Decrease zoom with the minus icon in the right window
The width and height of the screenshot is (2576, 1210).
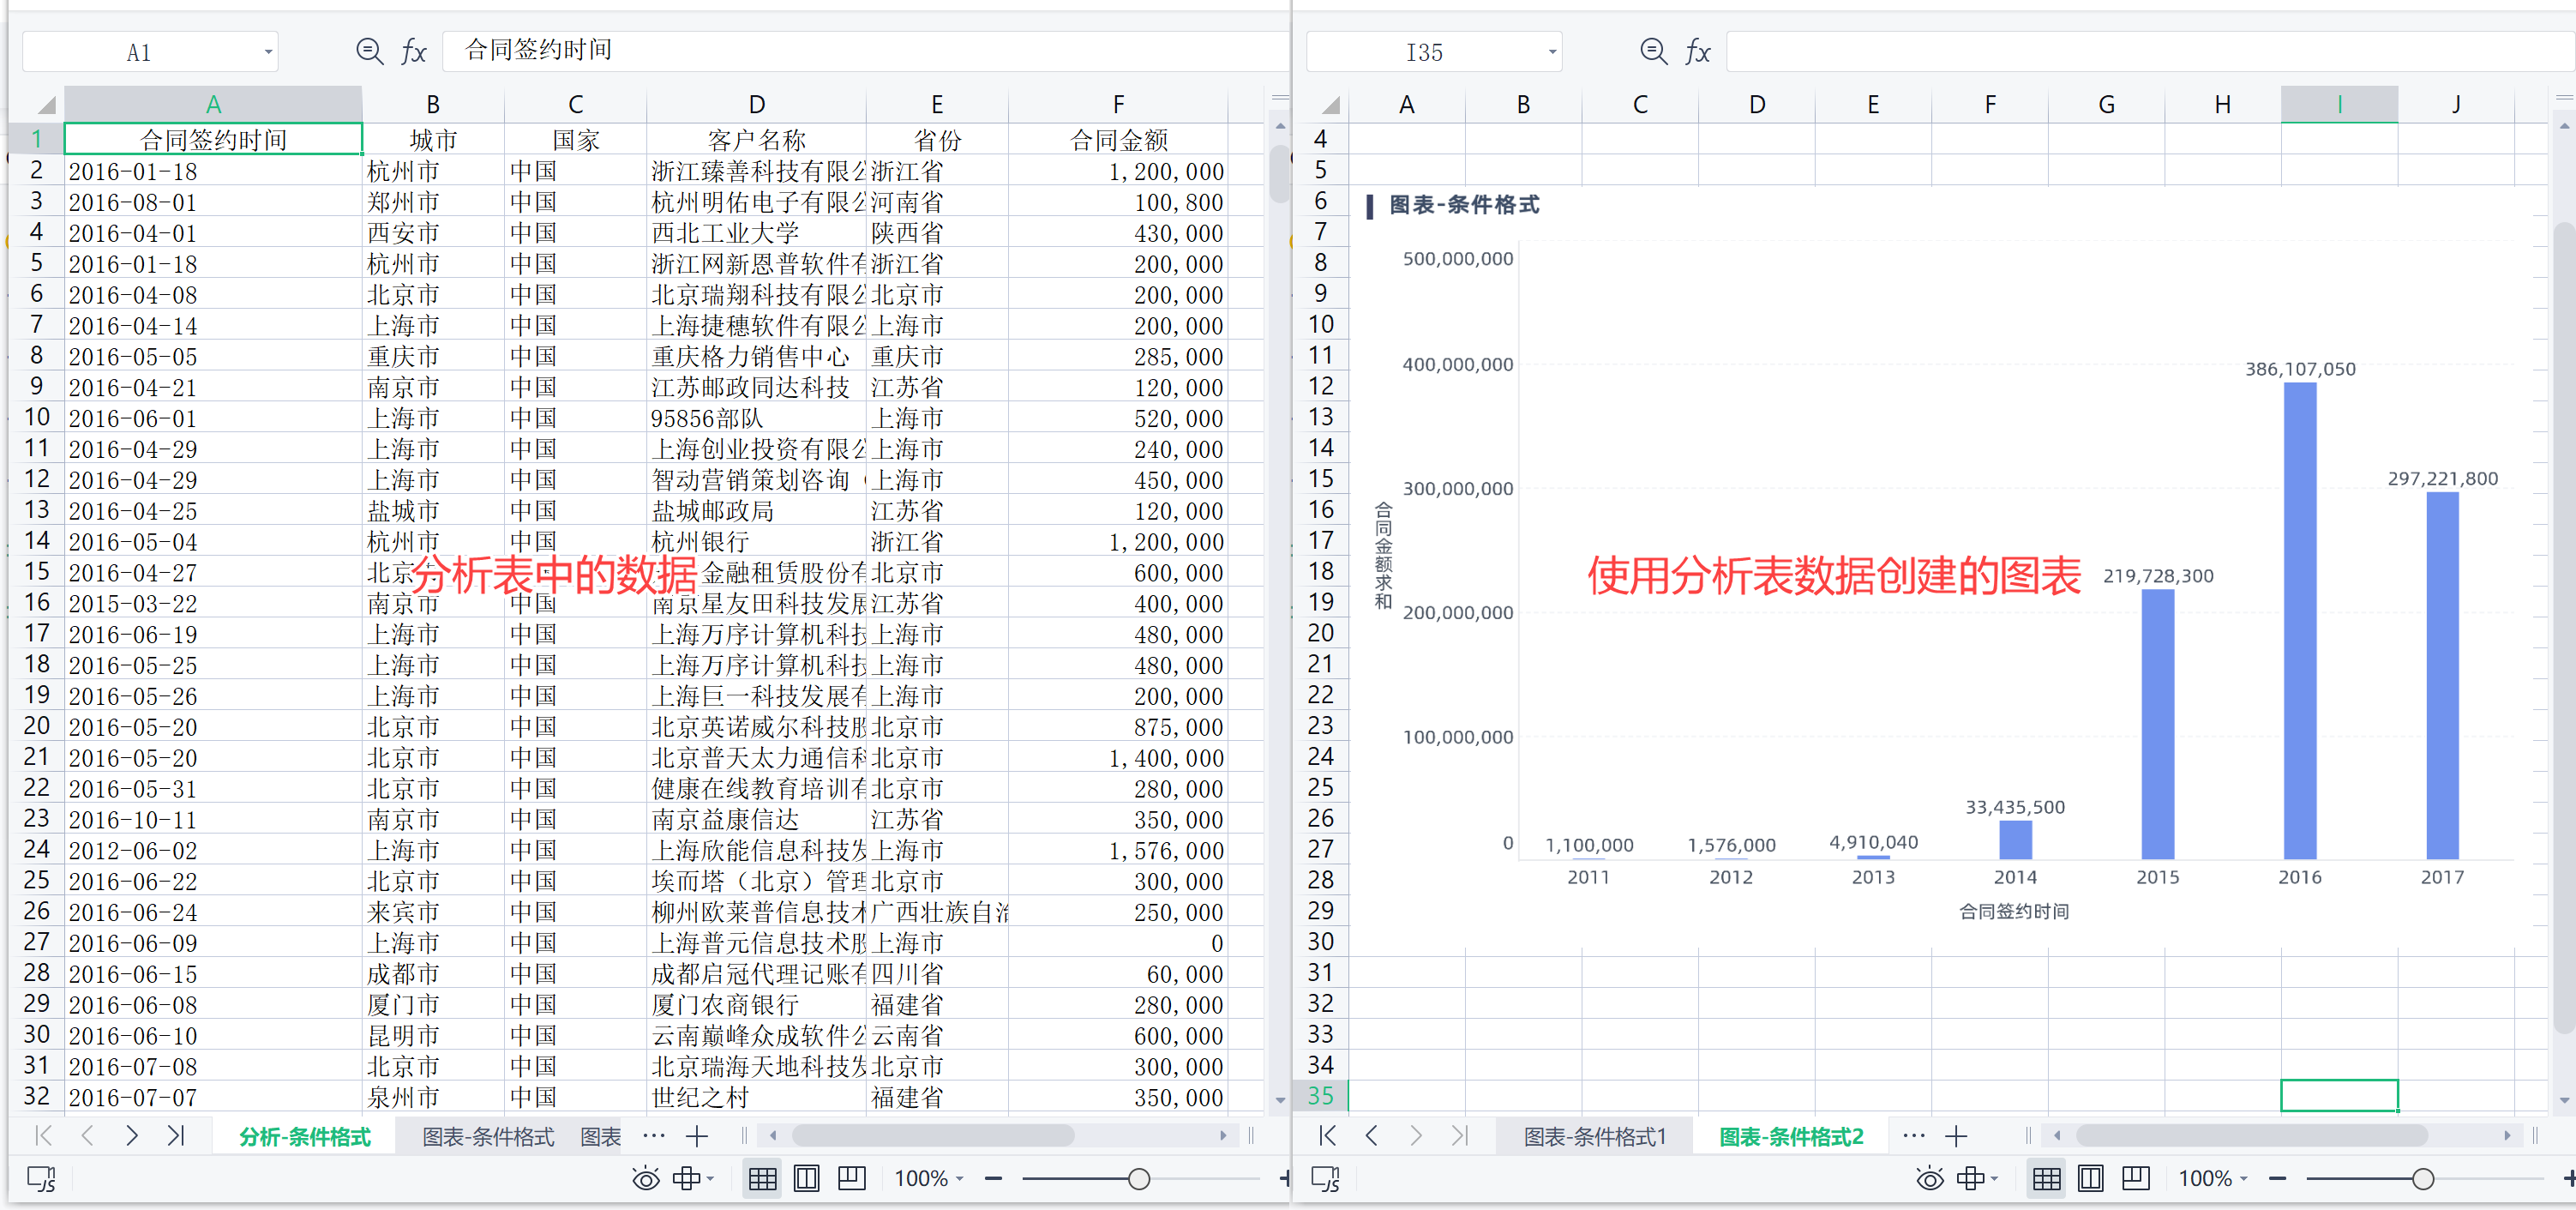tap(2277, 1179)
